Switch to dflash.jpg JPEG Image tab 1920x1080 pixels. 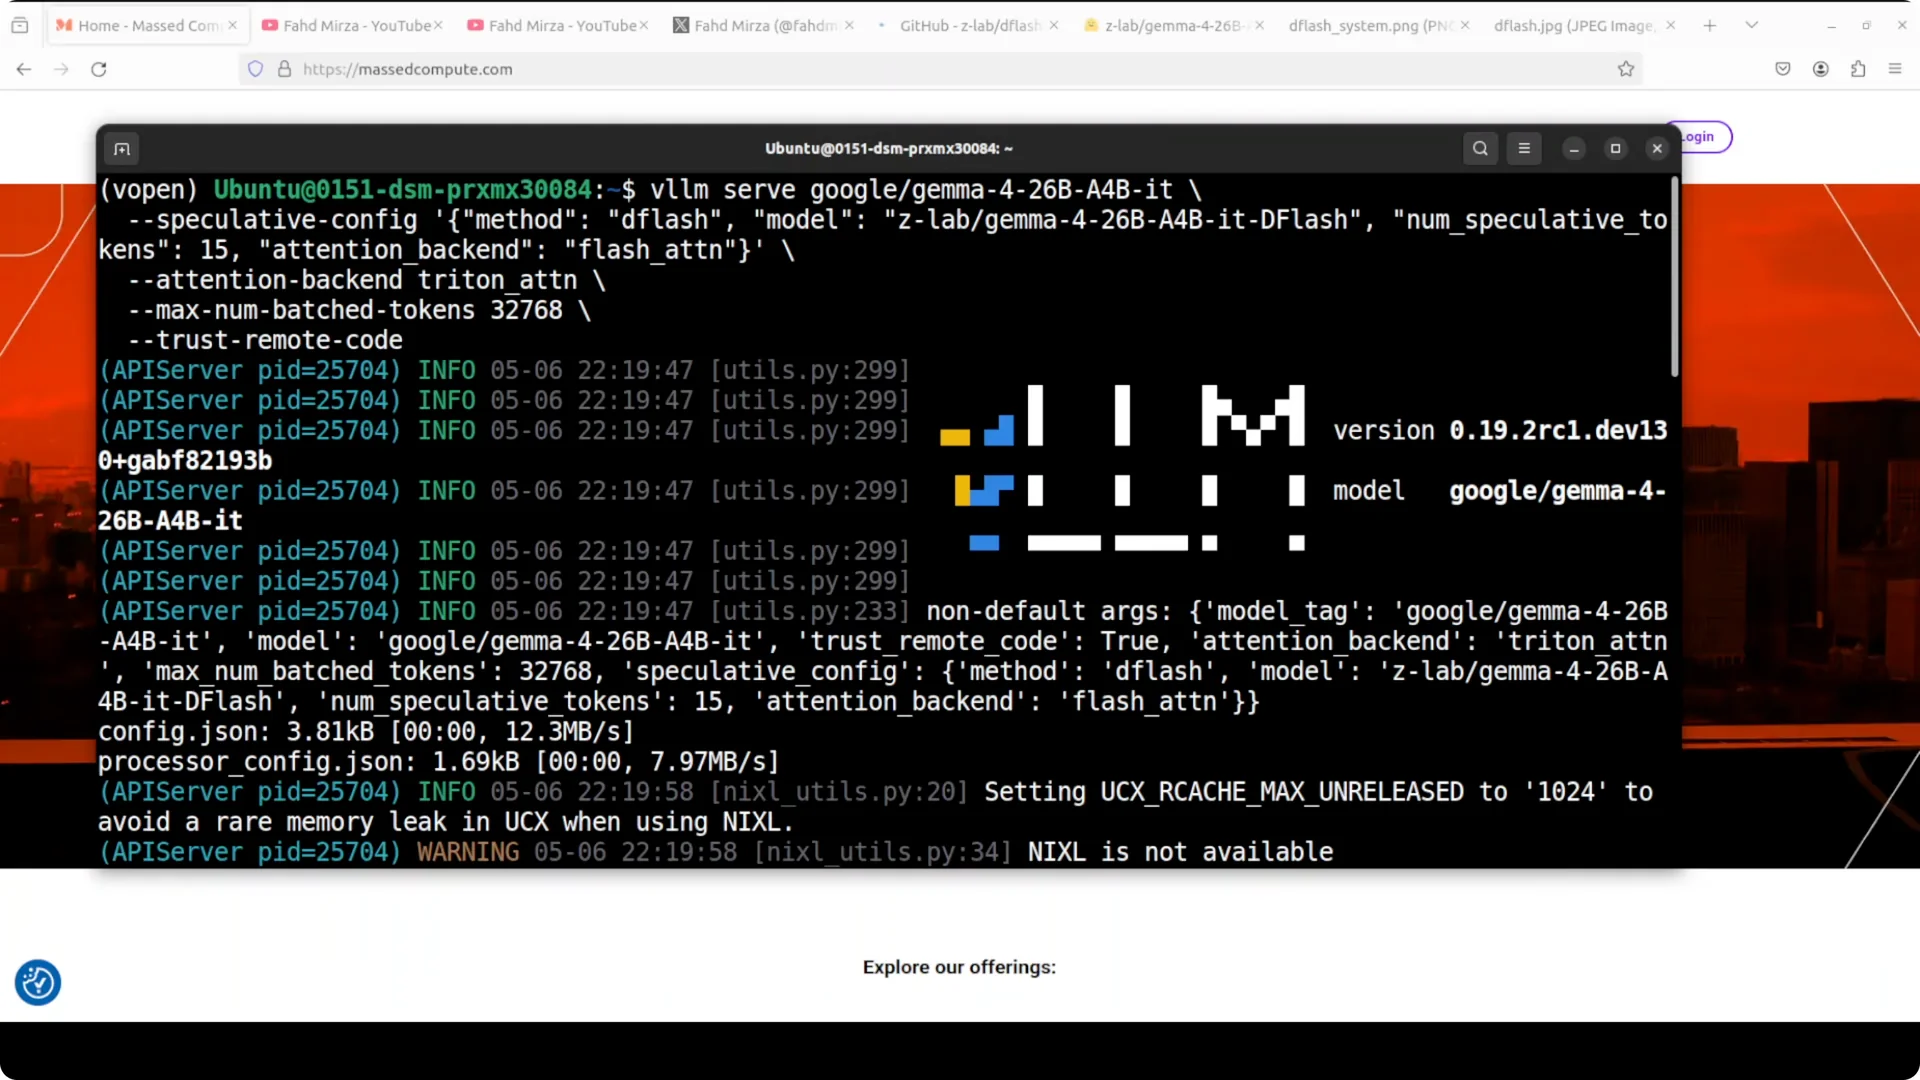pyautogui.click(x=1585, y=25)
